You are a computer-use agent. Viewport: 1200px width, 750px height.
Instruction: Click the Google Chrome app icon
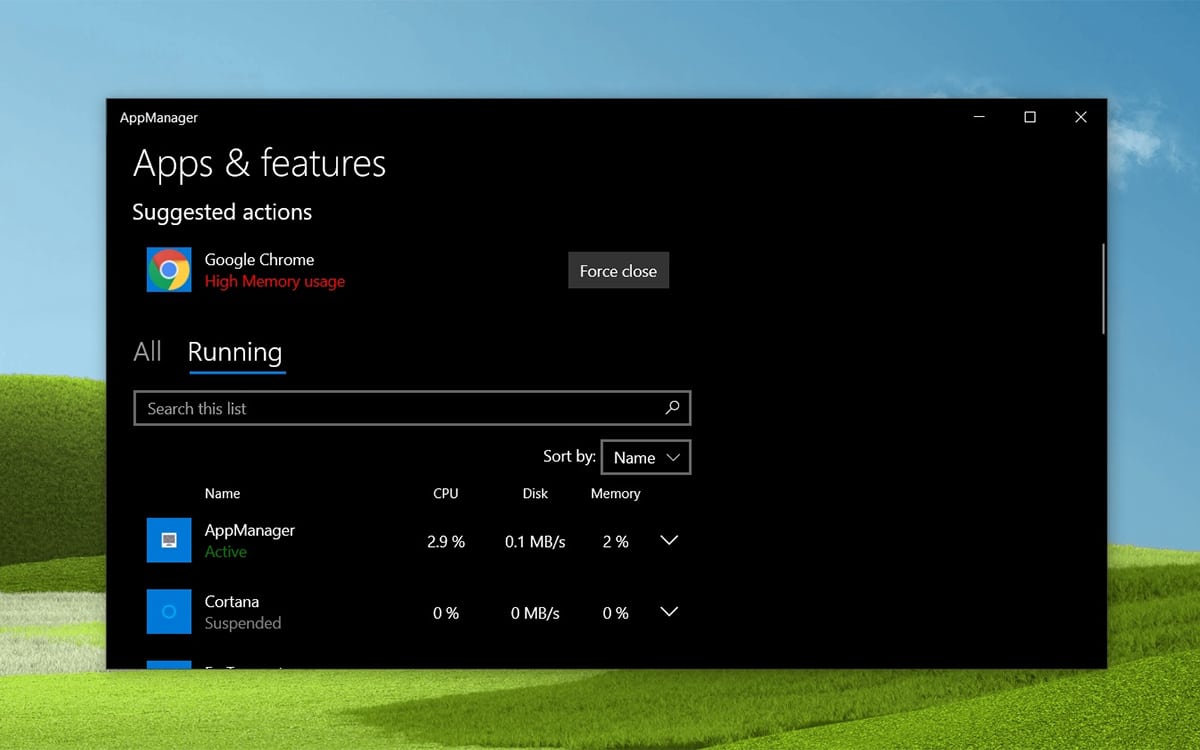tap(169, 270)
